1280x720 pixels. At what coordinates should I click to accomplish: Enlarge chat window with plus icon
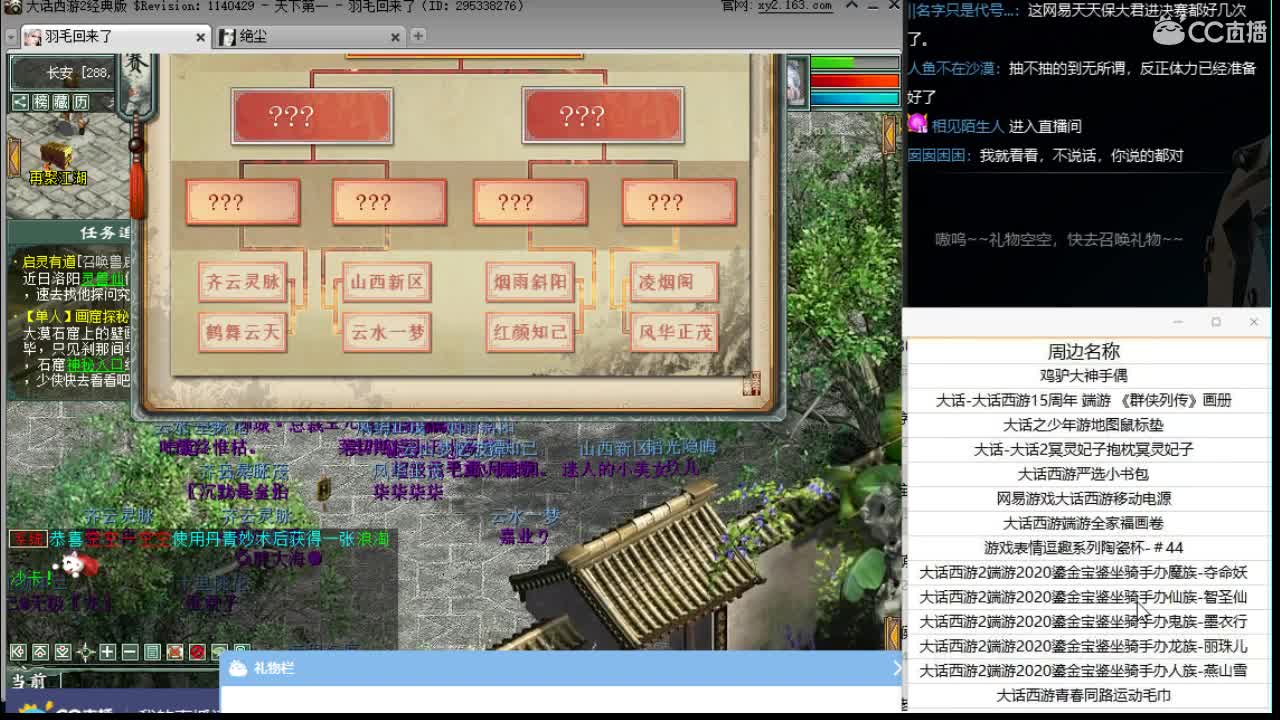[x=107, y=652]
